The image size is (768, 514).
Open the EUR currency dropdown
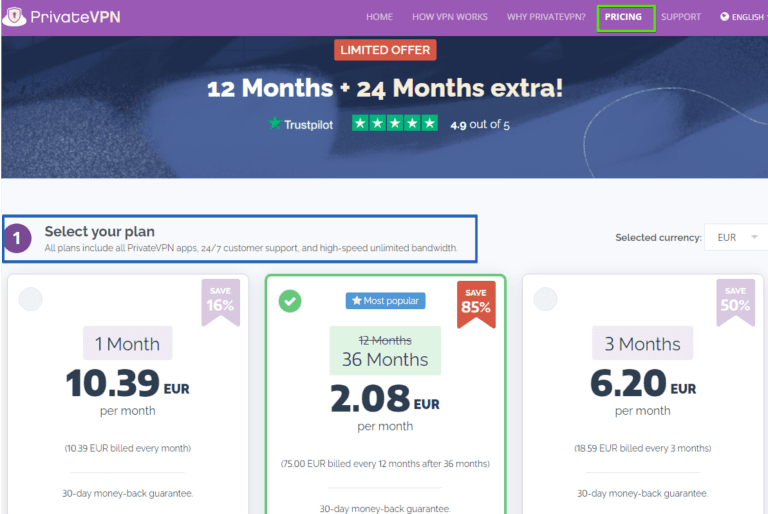click(x=735, y=237)
